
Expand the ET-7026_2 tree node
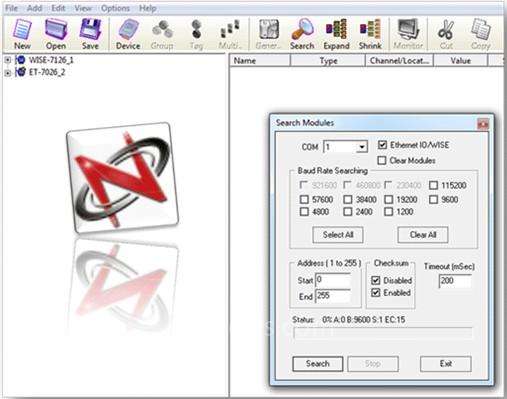pyautogui.click(x=7, y=73)
